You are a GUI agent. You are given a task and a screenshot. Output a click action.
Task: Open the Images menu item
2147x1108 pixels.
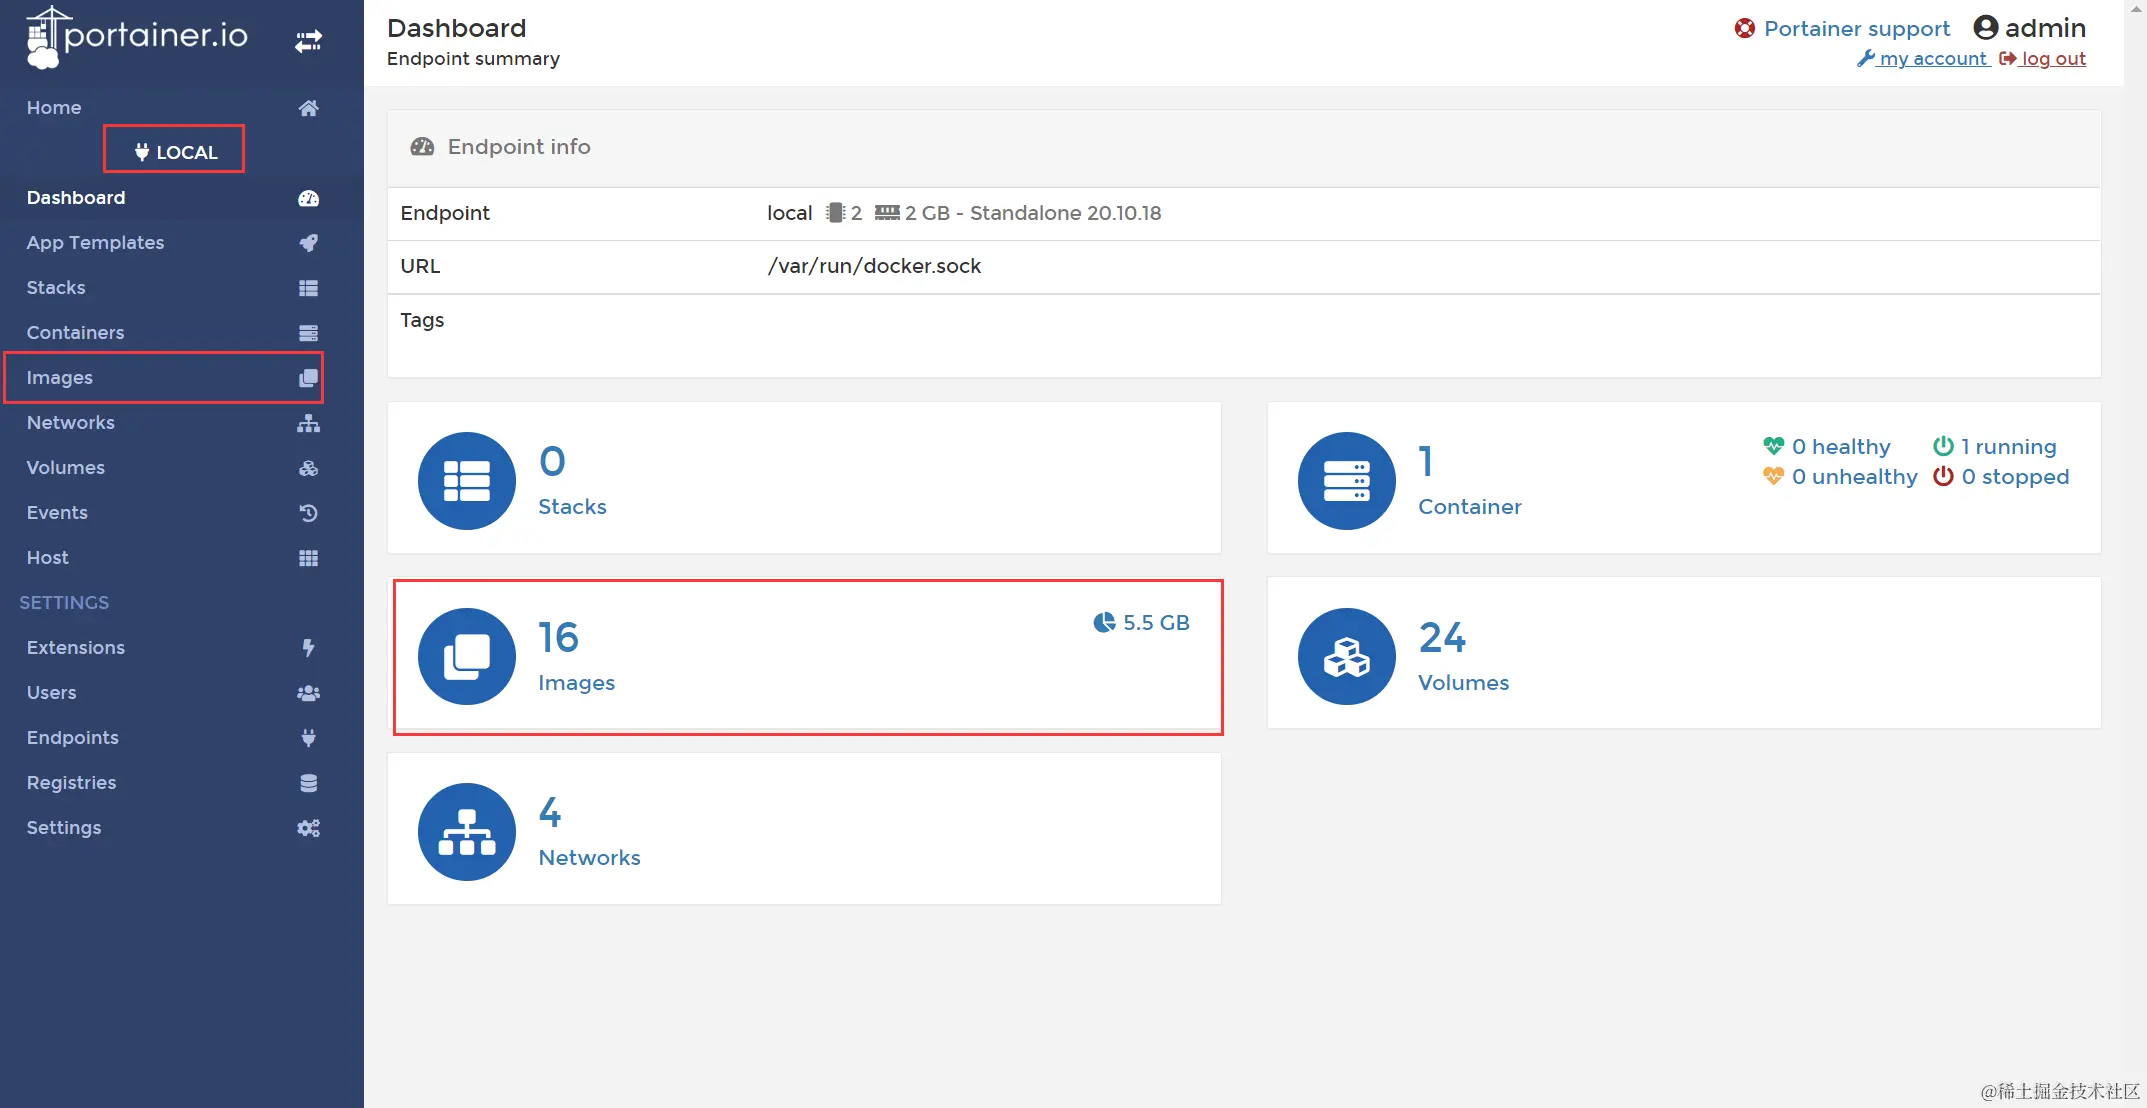click(x=60, y=378)
